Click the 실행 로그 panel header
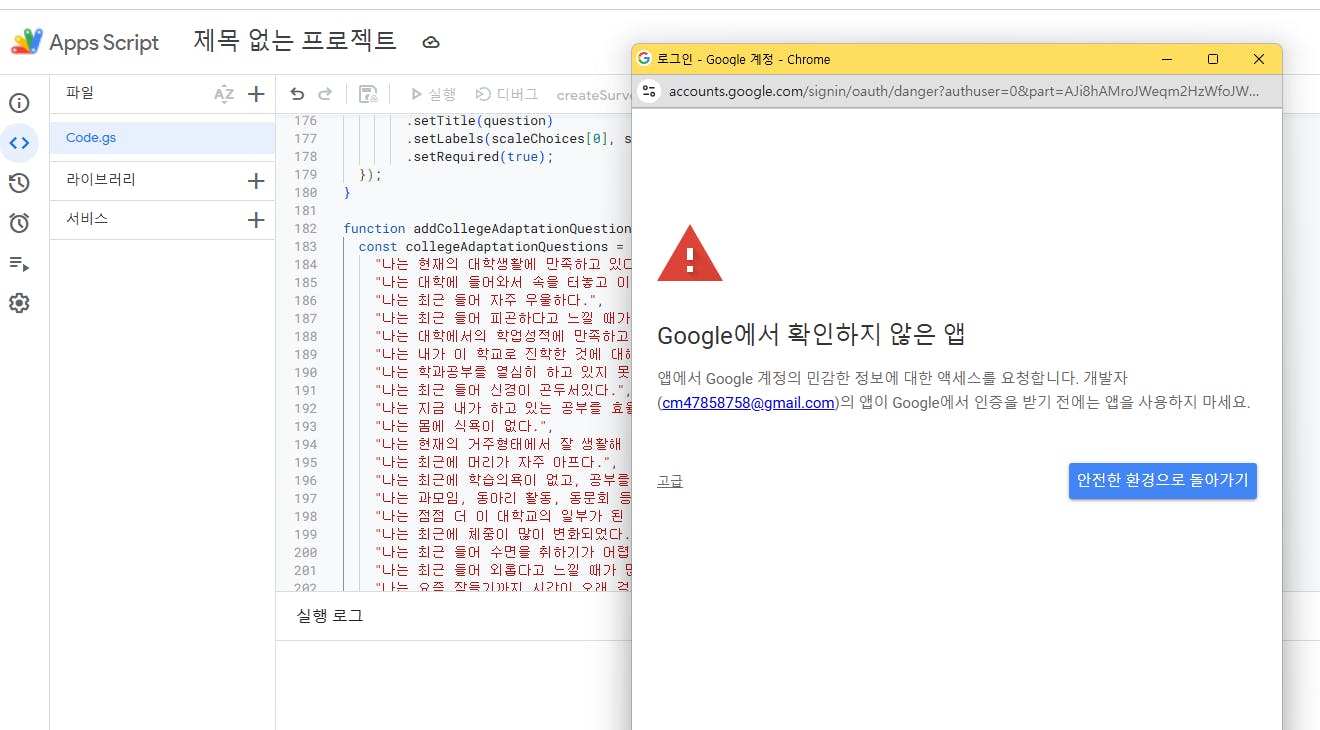Image resolution: width=1320 pixels, height=730 pixels. [330, 616]
